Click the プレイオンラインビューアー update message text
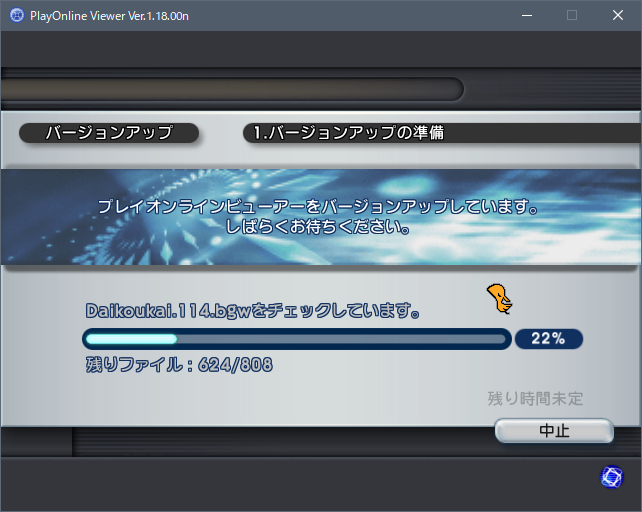The width and height of the screenshot is (642, 512). pyautogui.click(x=318, y=206)
